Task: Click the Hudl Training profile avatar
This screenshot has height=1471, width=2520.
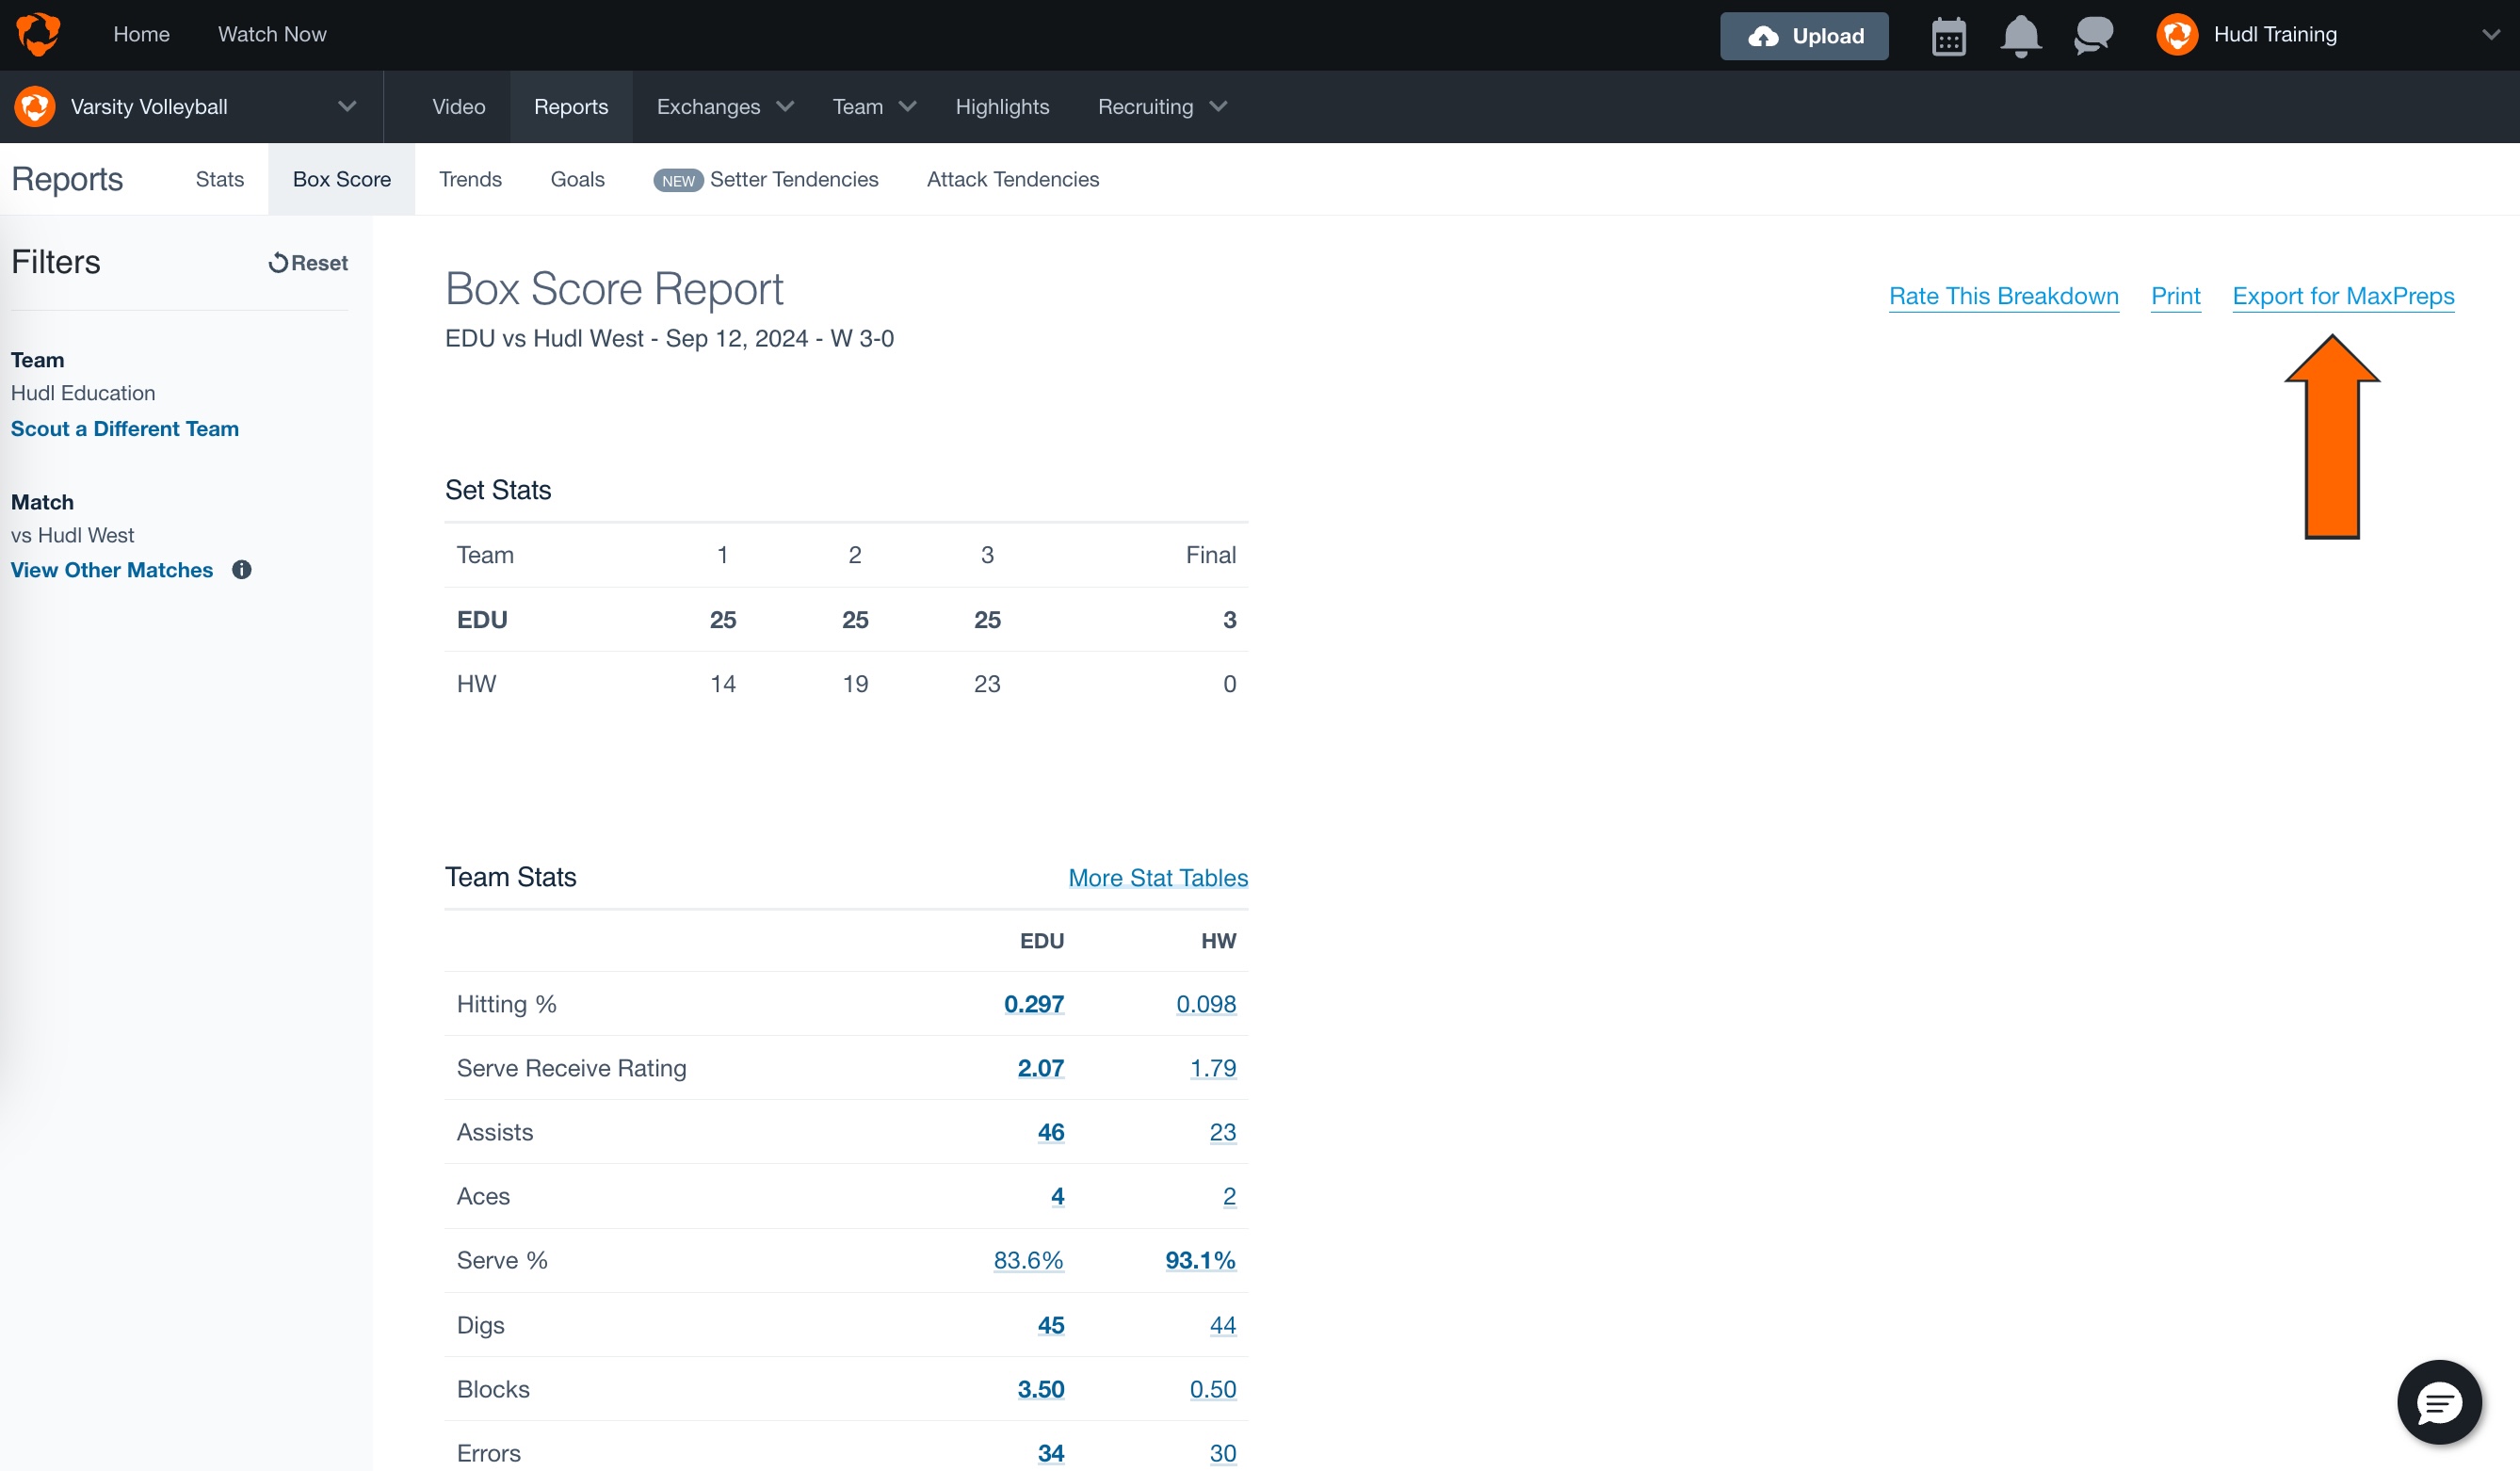Action: coord(2177,34)
